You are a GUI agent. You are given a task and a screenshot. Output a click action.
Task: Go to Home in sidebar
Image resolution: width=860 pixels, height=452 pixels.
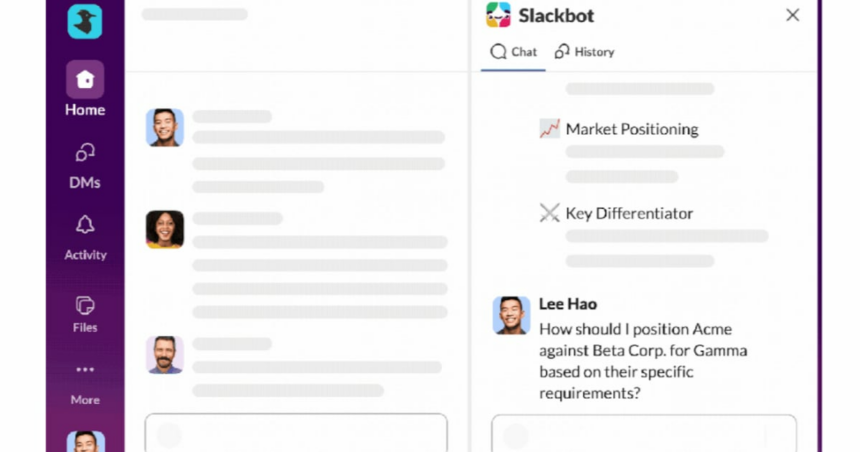(85, 80)
